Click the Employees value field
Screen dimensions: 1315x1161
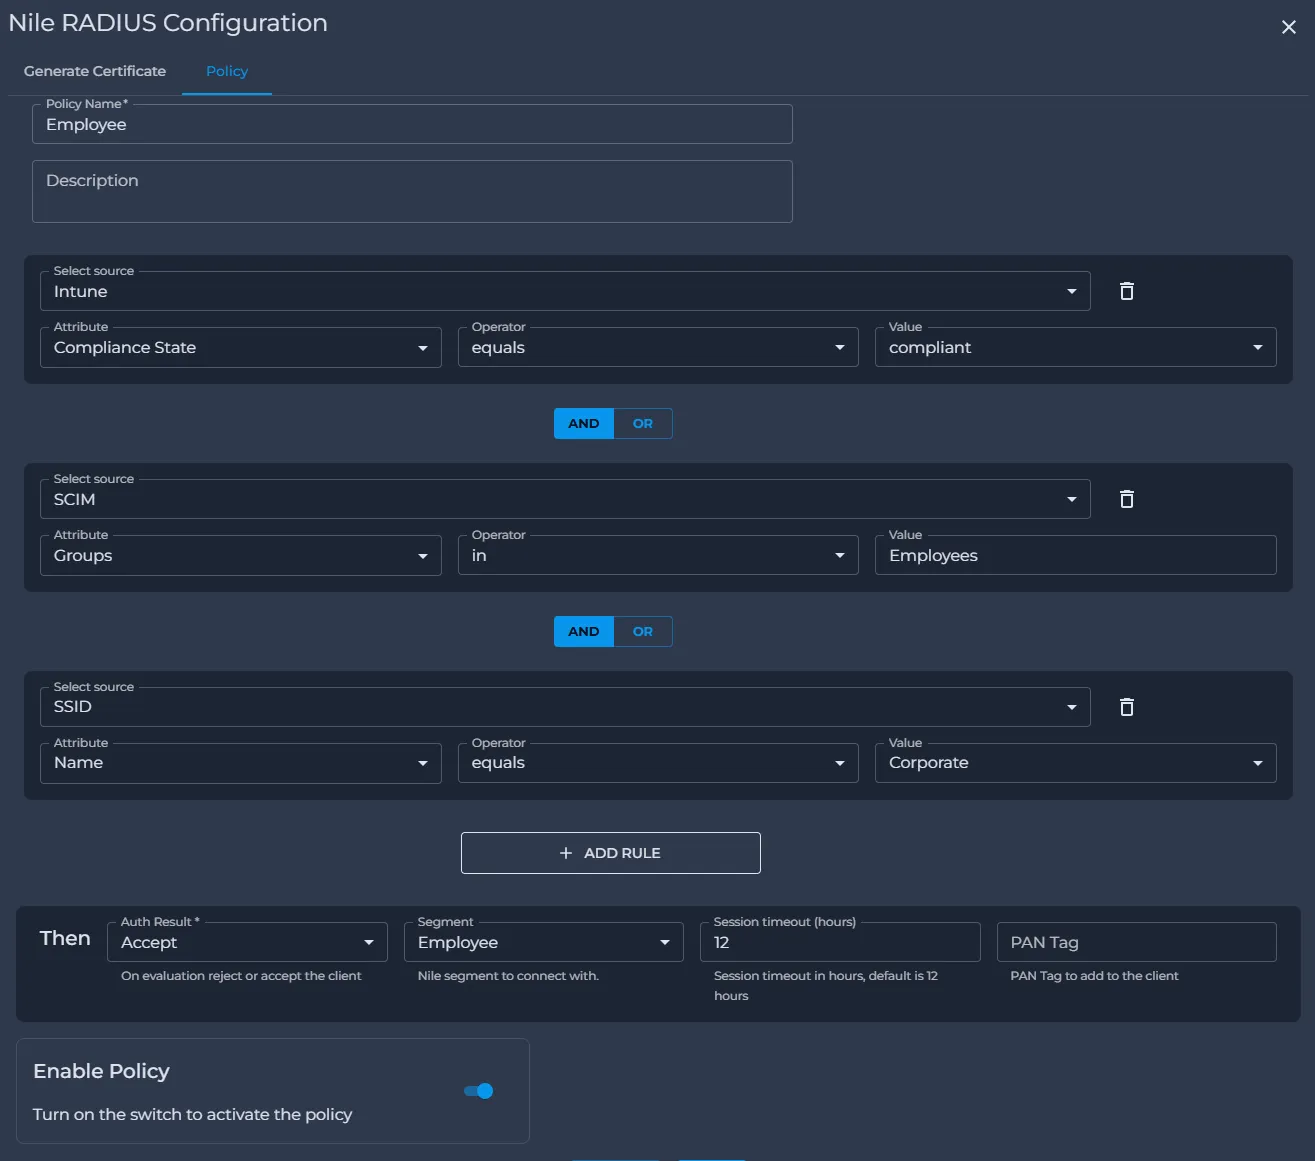[1075, 555]
